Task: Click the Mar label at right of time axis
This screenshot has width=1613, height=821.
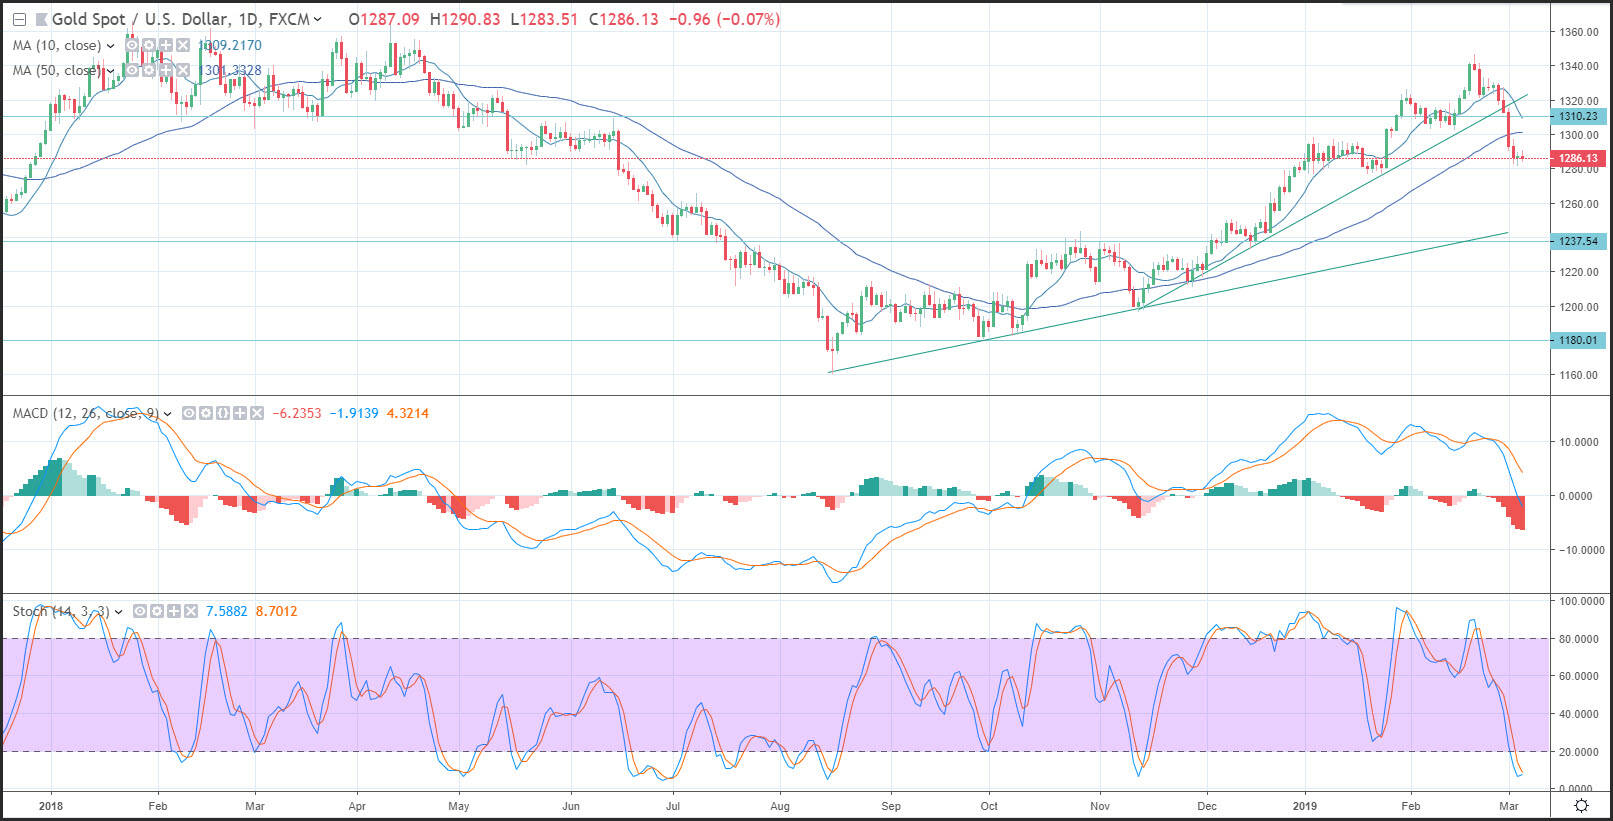Action: click(1509, 805)
